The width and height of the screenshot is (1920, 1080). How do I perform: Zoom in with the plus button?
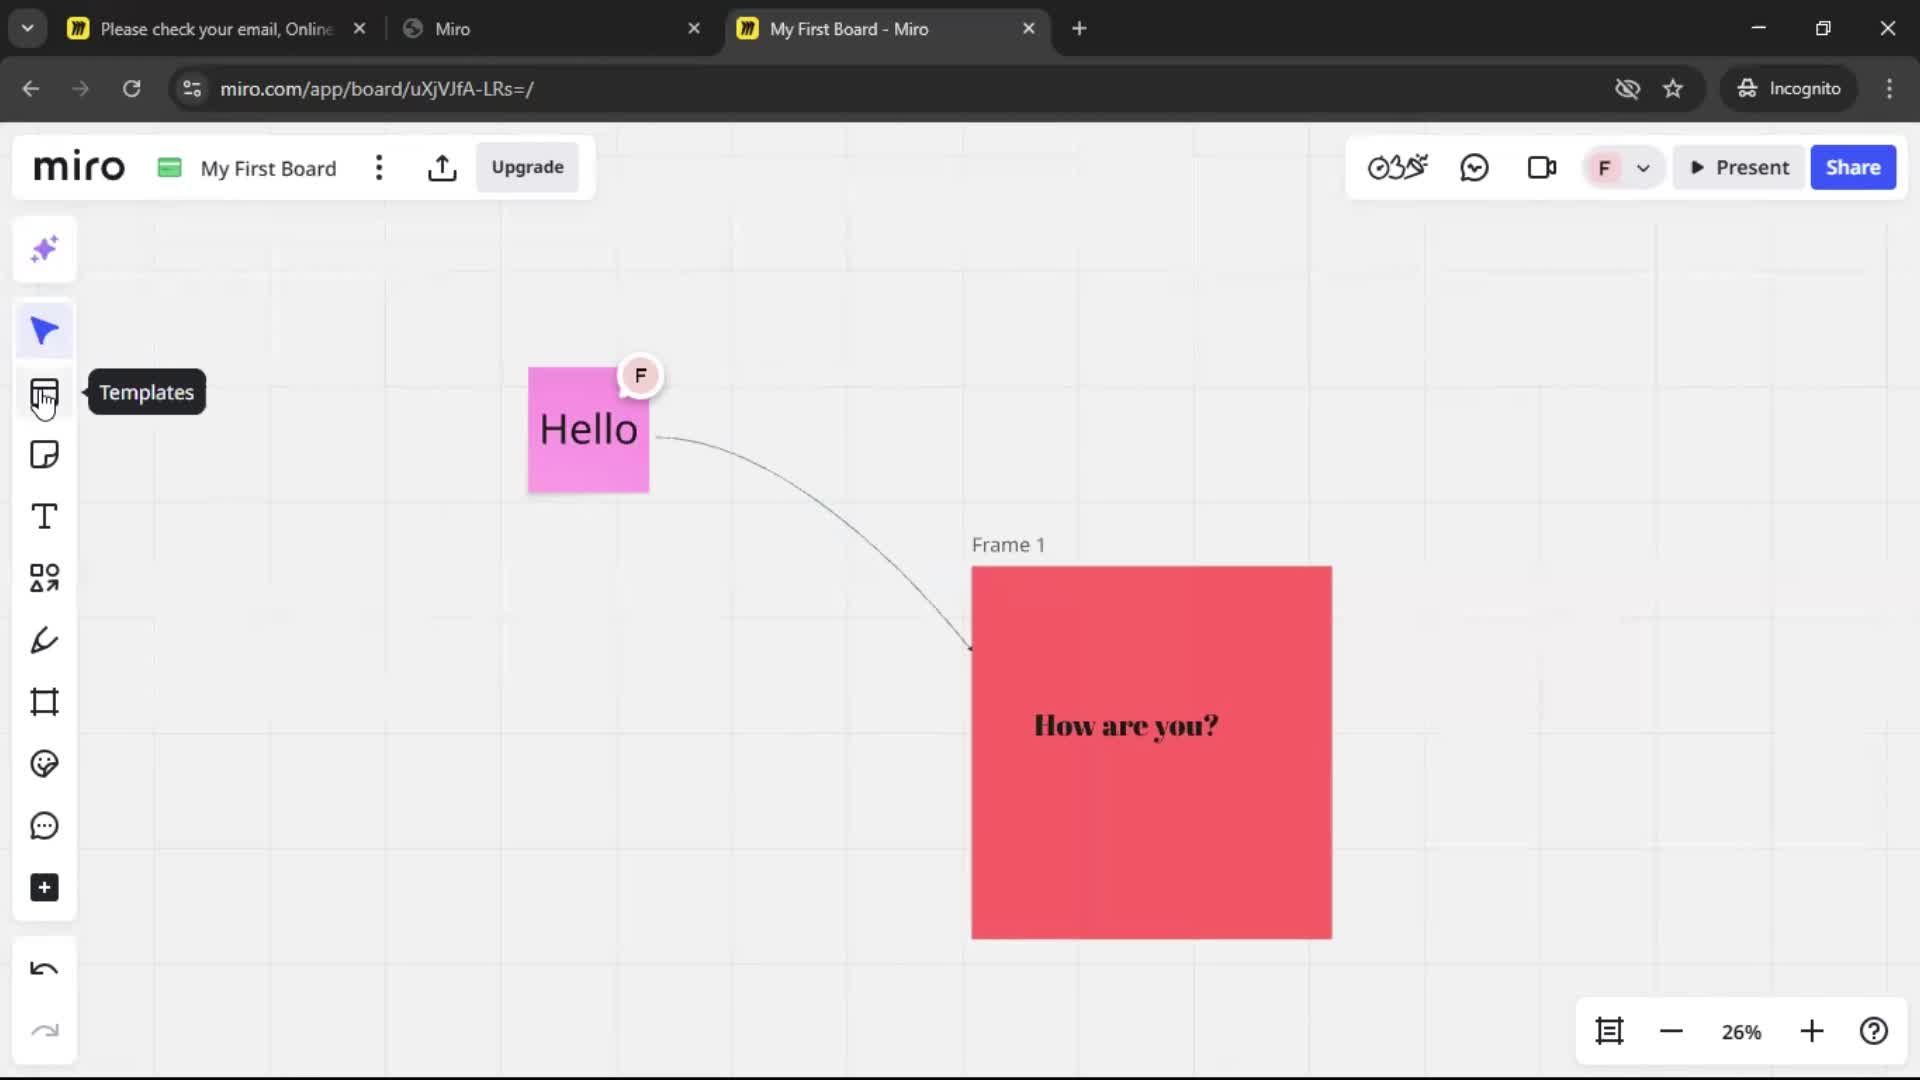click(x=1812, y=1031)
